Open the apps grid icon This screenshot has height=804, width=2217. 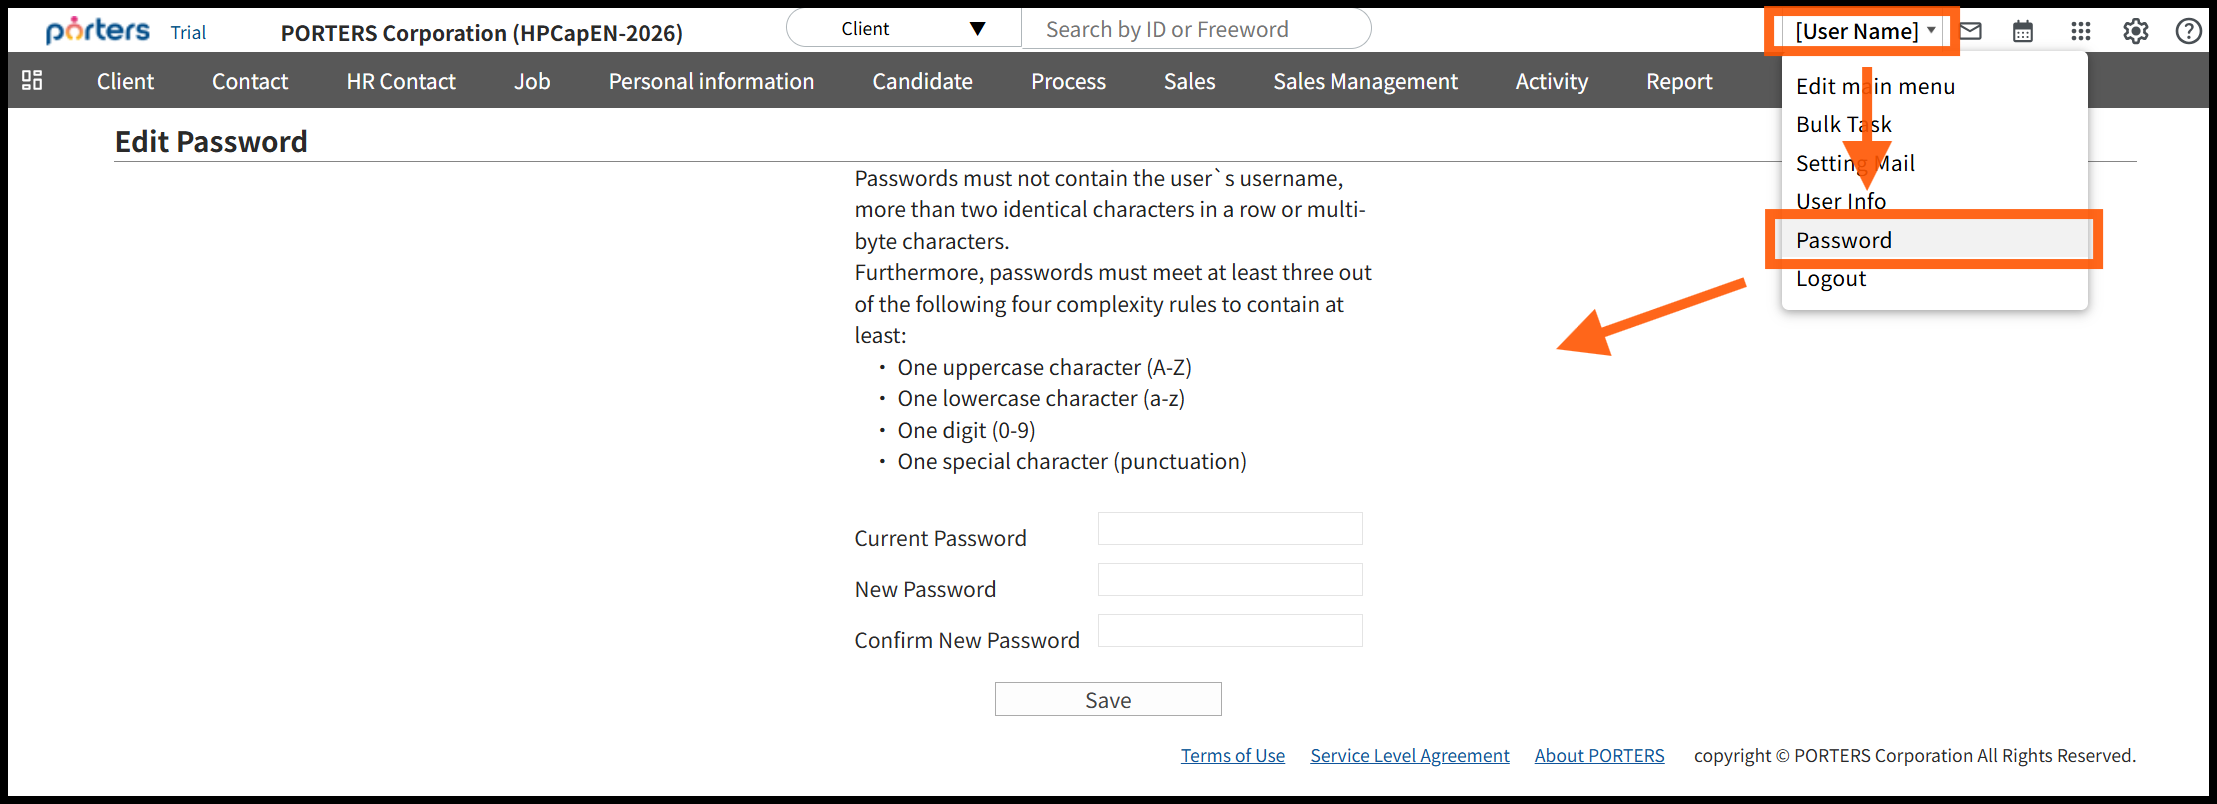(2081, 31)
